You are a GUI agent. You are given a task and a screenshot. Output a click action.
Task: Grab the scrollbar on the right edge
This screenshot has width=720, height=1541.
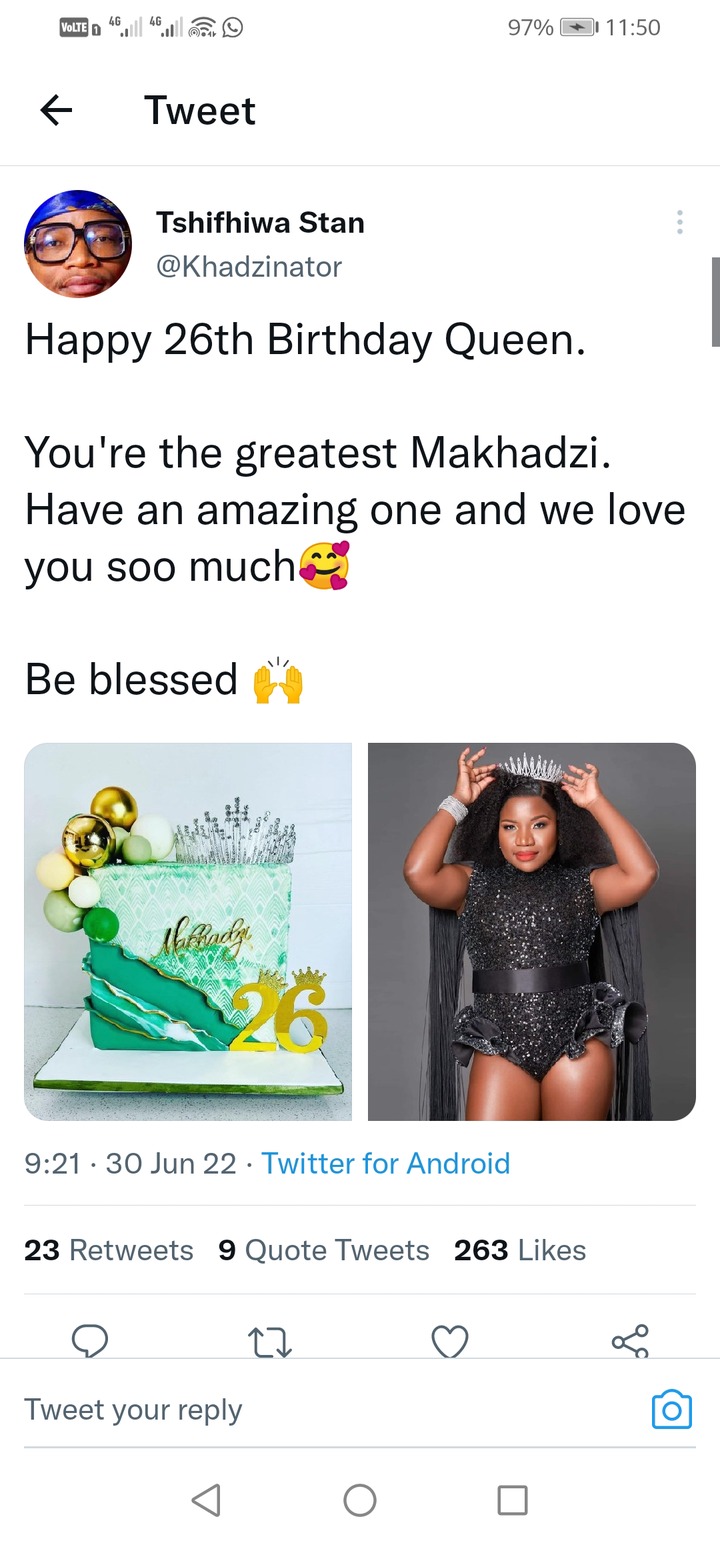click(716, 302)
